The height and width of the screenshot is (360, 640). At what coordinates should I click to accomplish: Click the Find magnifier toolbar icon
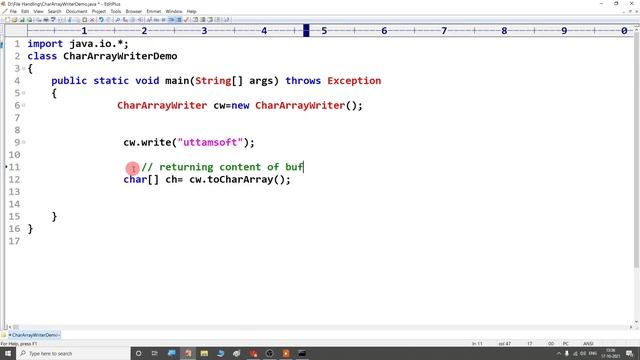point(118,20)
